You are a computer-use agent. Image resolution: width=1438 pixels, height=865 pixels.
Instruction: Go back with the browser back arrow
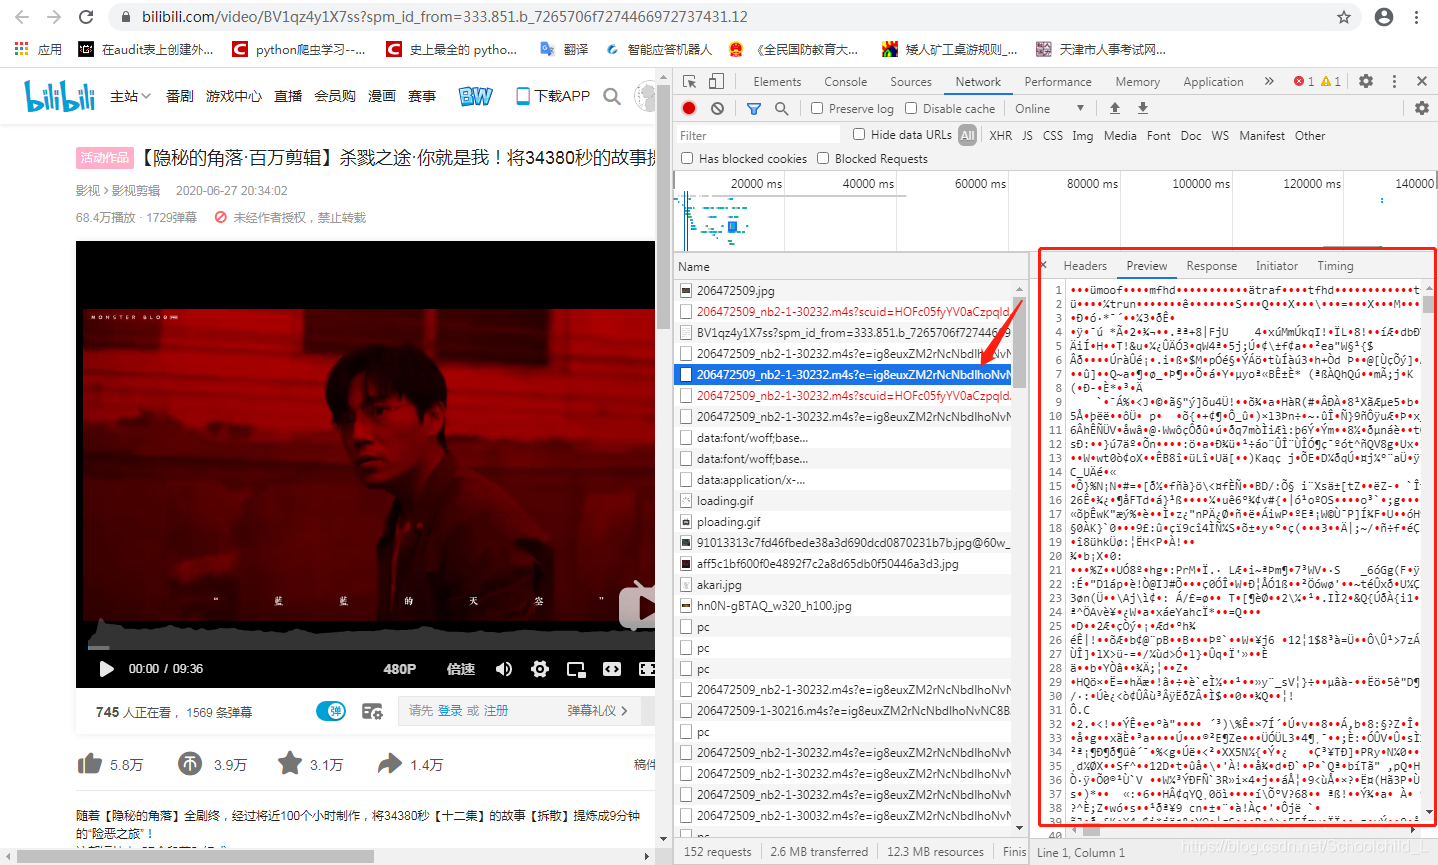[x=22, y=17]
